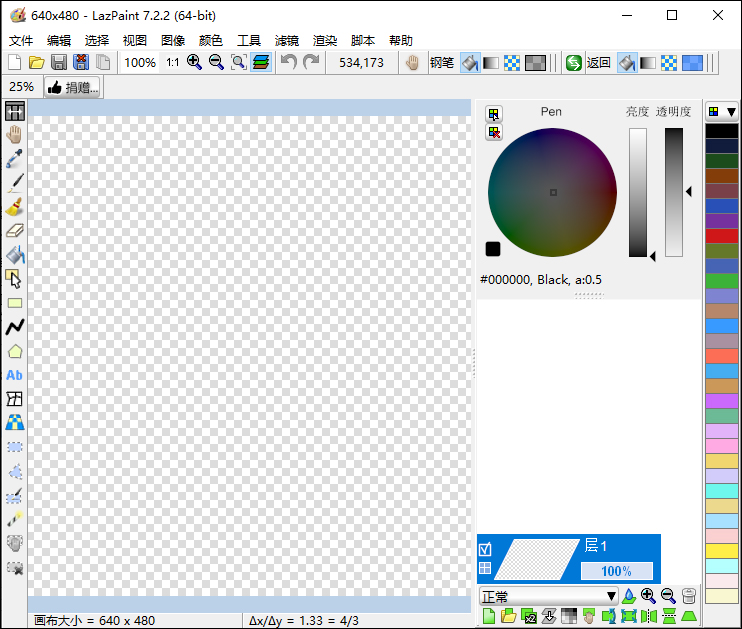The image size is (742, 629).
Task: Open the palette menu dropdown arrow
Action: pos(731,111)
